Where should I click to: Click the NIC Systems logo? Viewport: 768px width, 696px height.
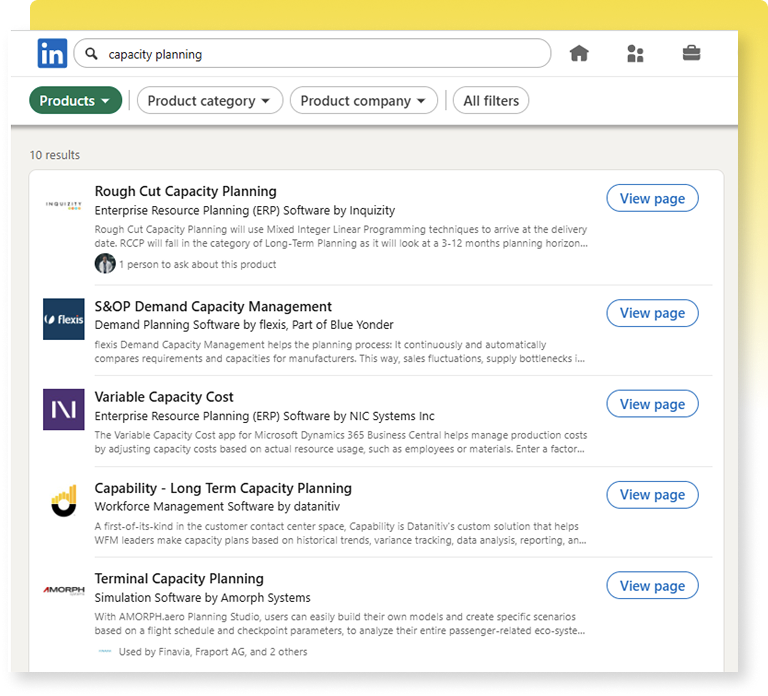[x=64, y=410]
